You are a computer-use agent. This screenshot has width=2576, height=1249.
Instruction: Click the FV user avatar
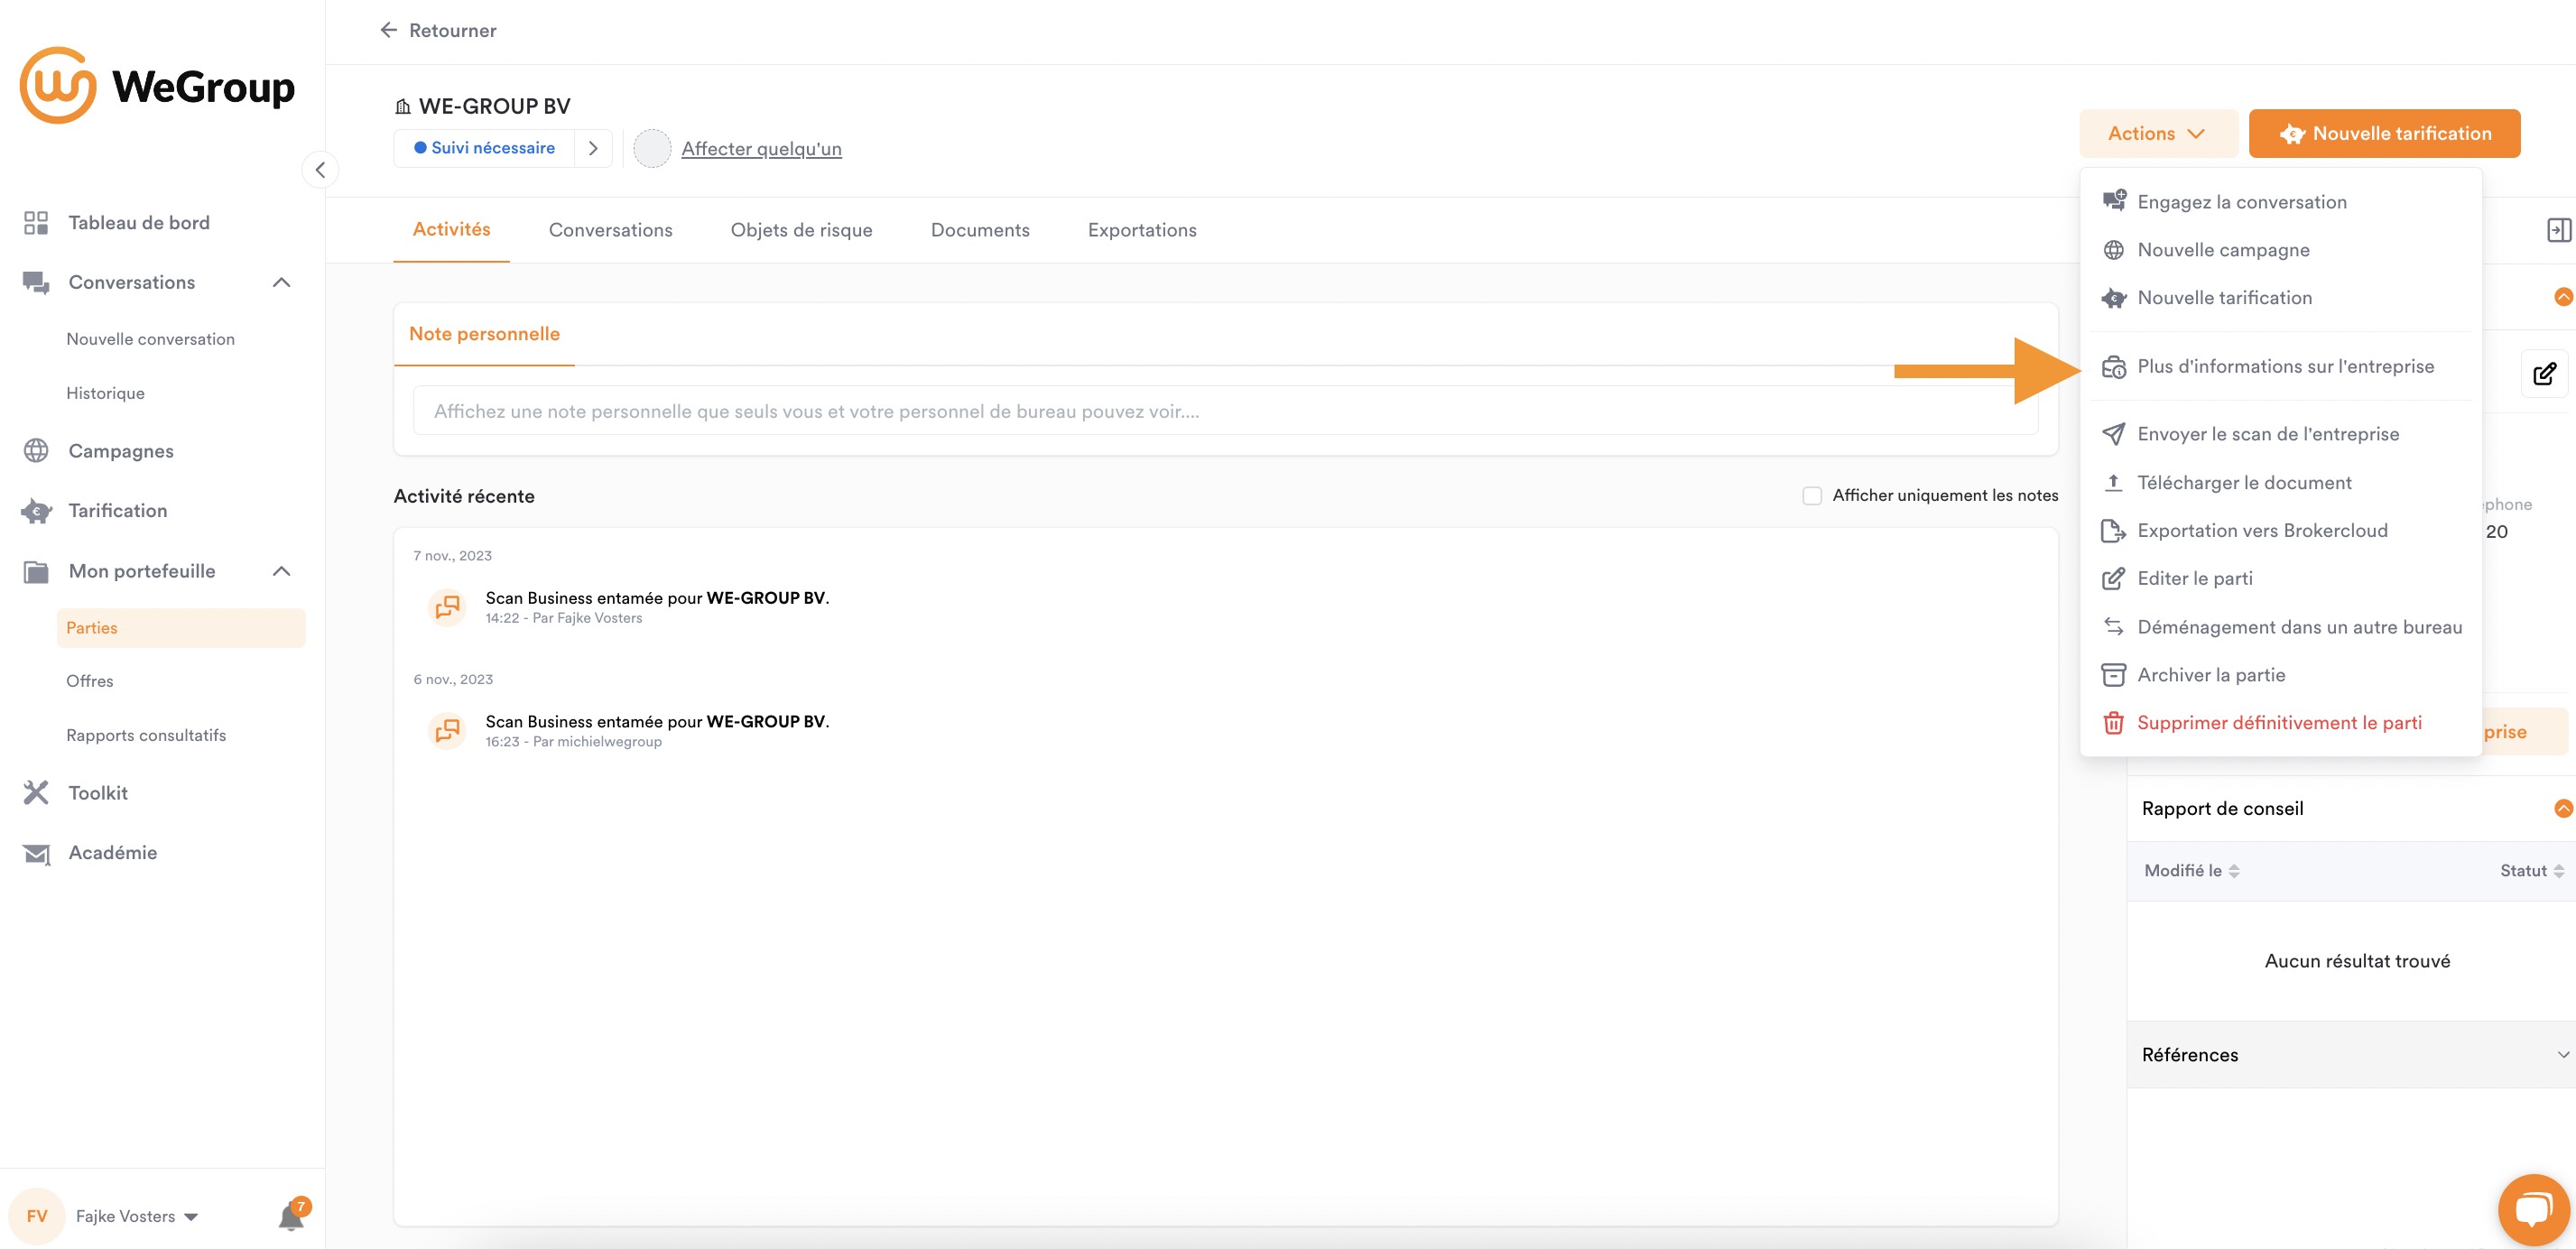click(37, 1216)
